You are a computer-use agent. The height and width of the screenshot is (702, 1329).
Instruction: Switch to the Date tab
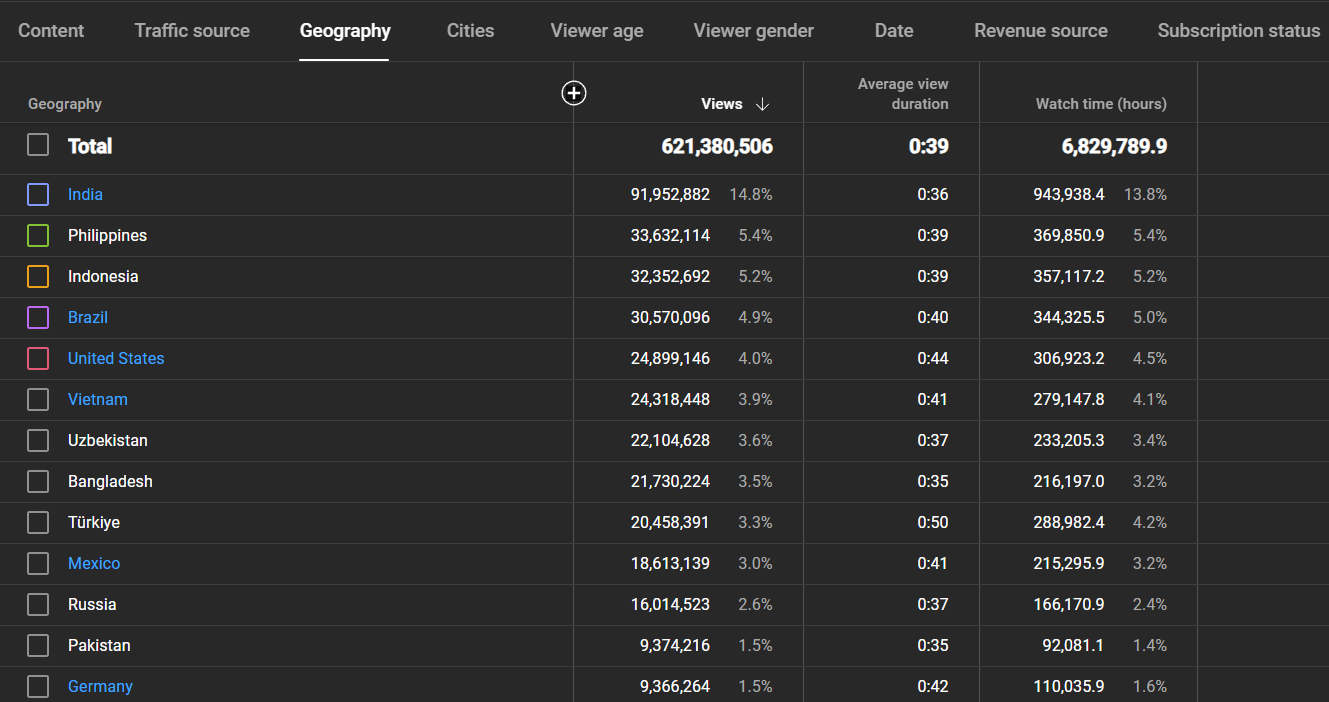tap(894, 31)
